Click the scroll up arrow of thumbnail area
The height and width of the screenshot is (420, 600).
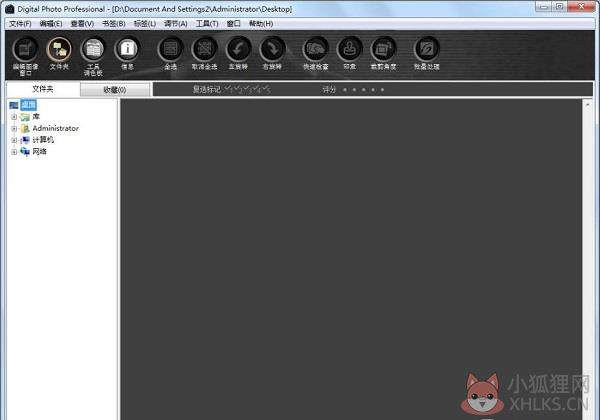[x=588, y=104]
